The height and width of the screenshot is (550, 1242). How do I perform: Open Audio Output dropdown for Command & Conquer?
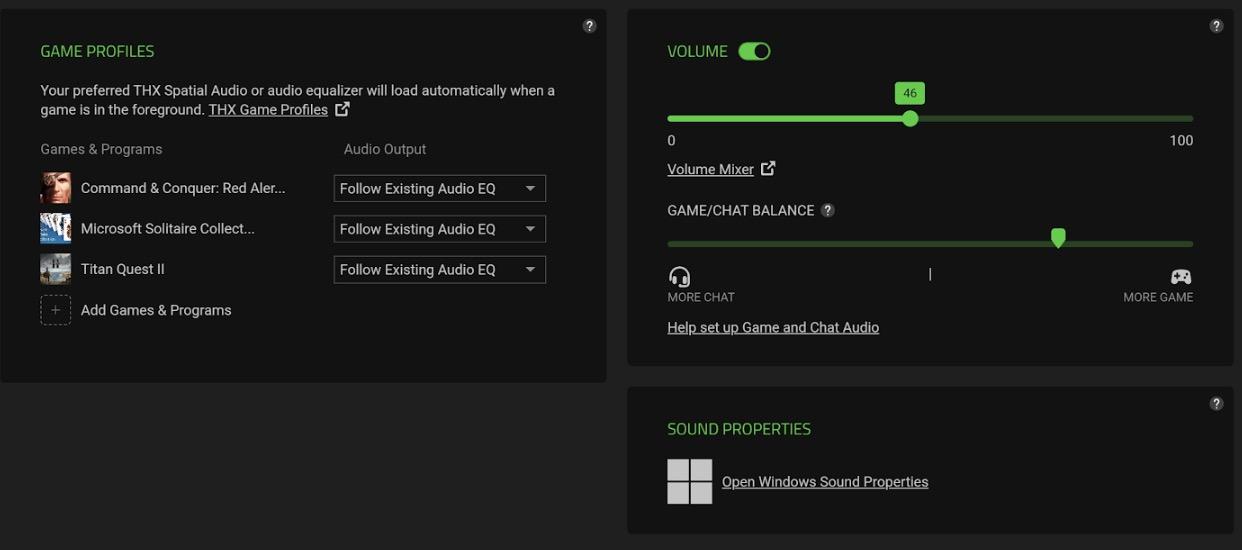point(440,188)
